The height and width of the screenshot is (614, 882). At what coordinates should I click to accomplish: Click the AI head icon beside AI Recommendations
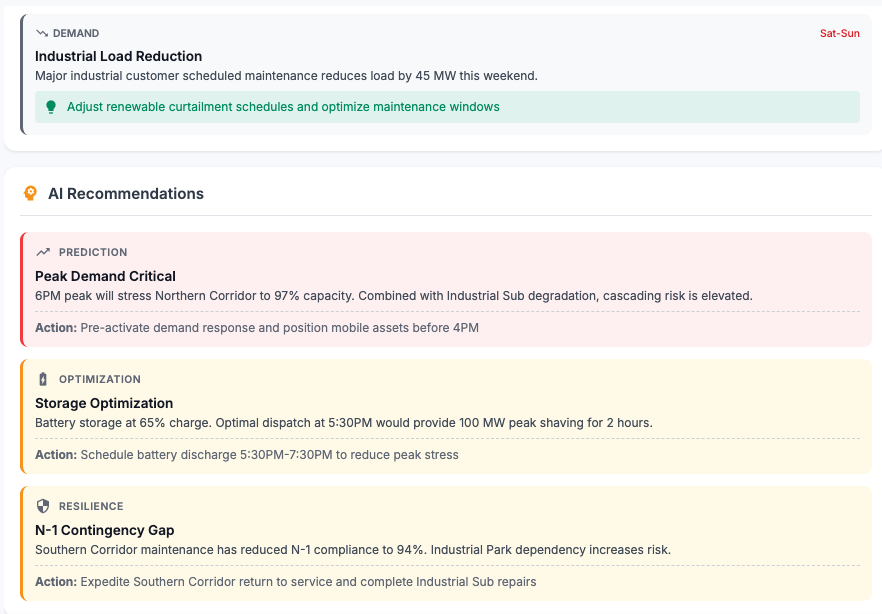tap(30, 193)
